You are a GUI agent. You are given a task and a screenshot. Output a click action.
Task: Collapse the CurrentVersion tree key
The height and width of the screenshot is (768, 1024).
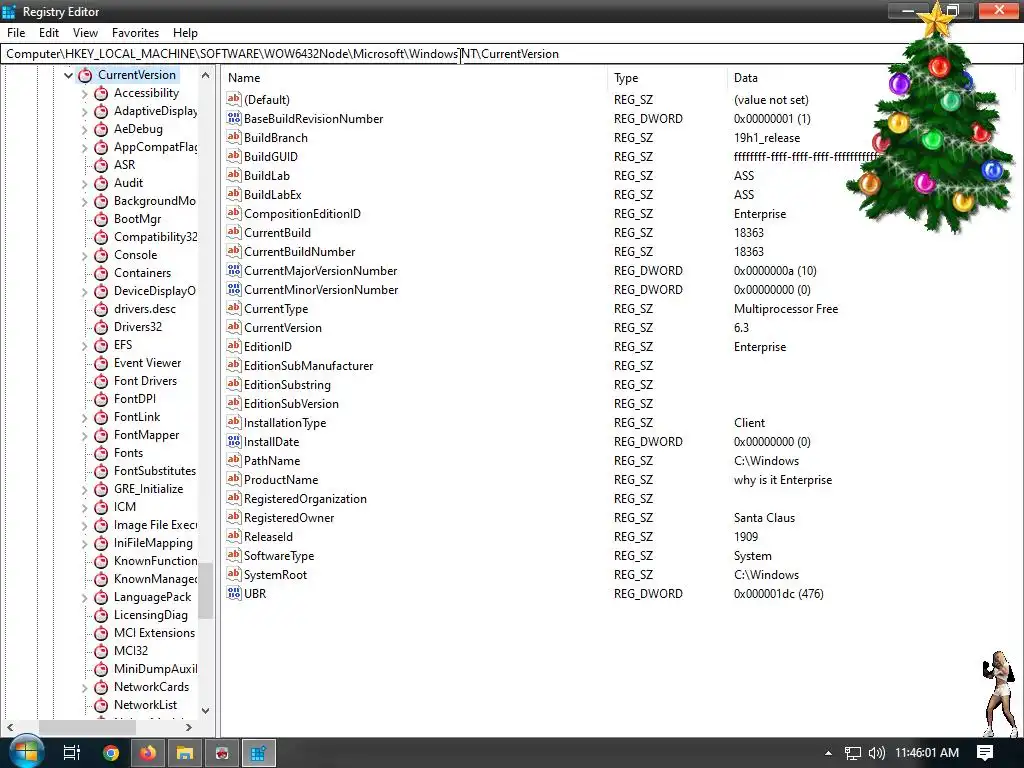pyautogui.click(x=68, y=75)
